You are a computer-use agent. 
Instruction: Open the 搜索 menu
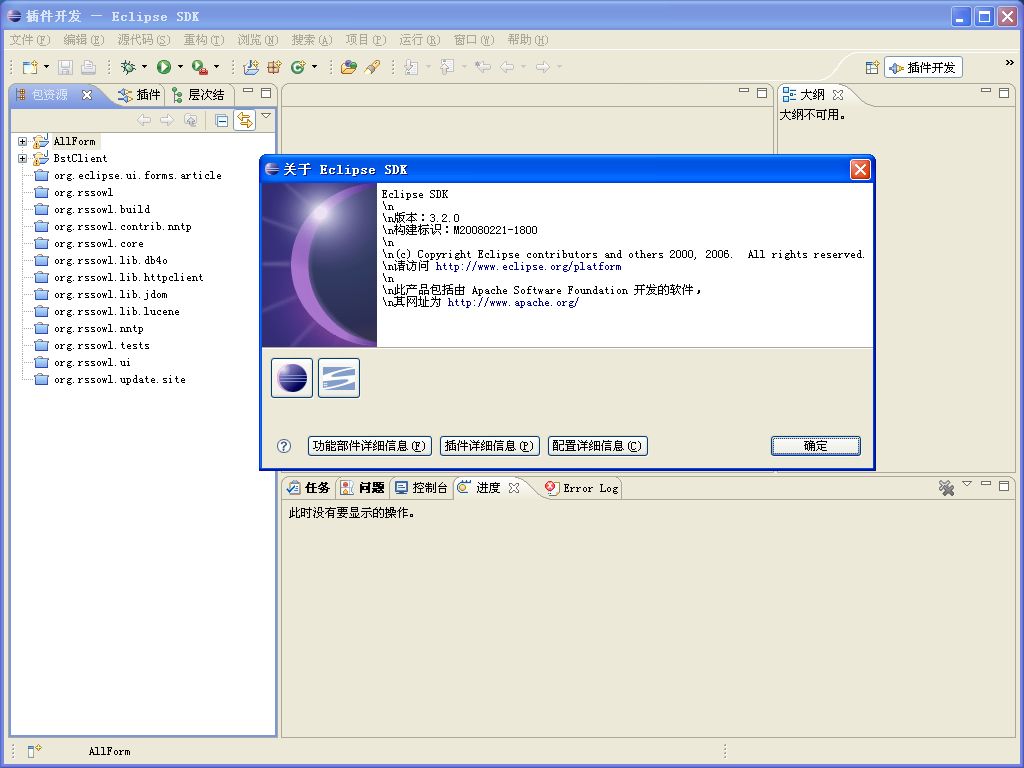click(312, 40)
